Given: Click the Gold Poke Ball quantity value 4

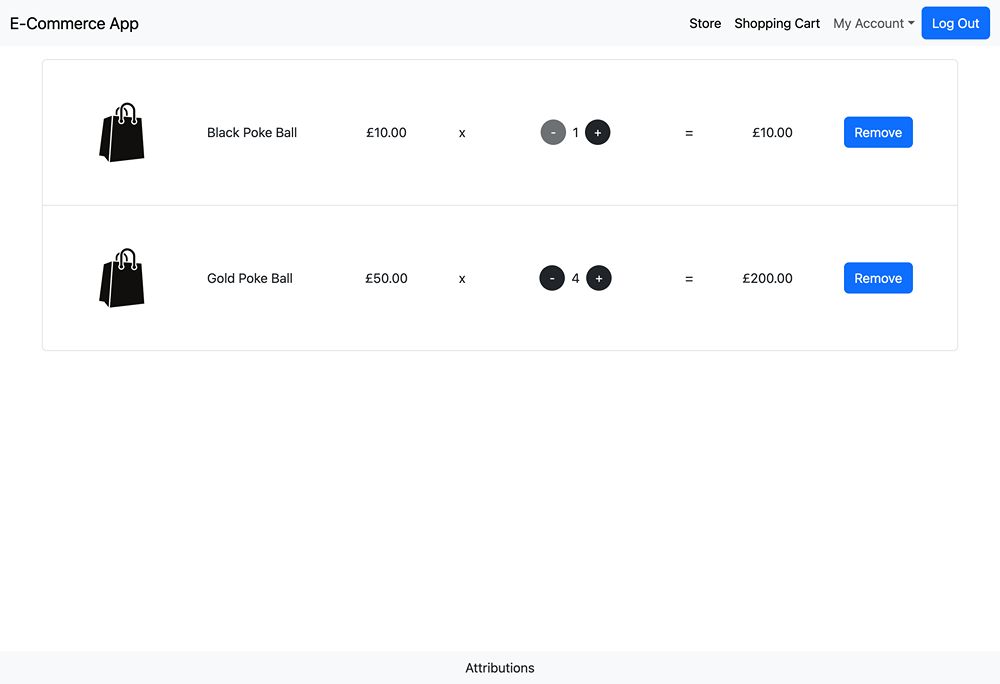Looking at the screenshot, I should tap(575, 278).
